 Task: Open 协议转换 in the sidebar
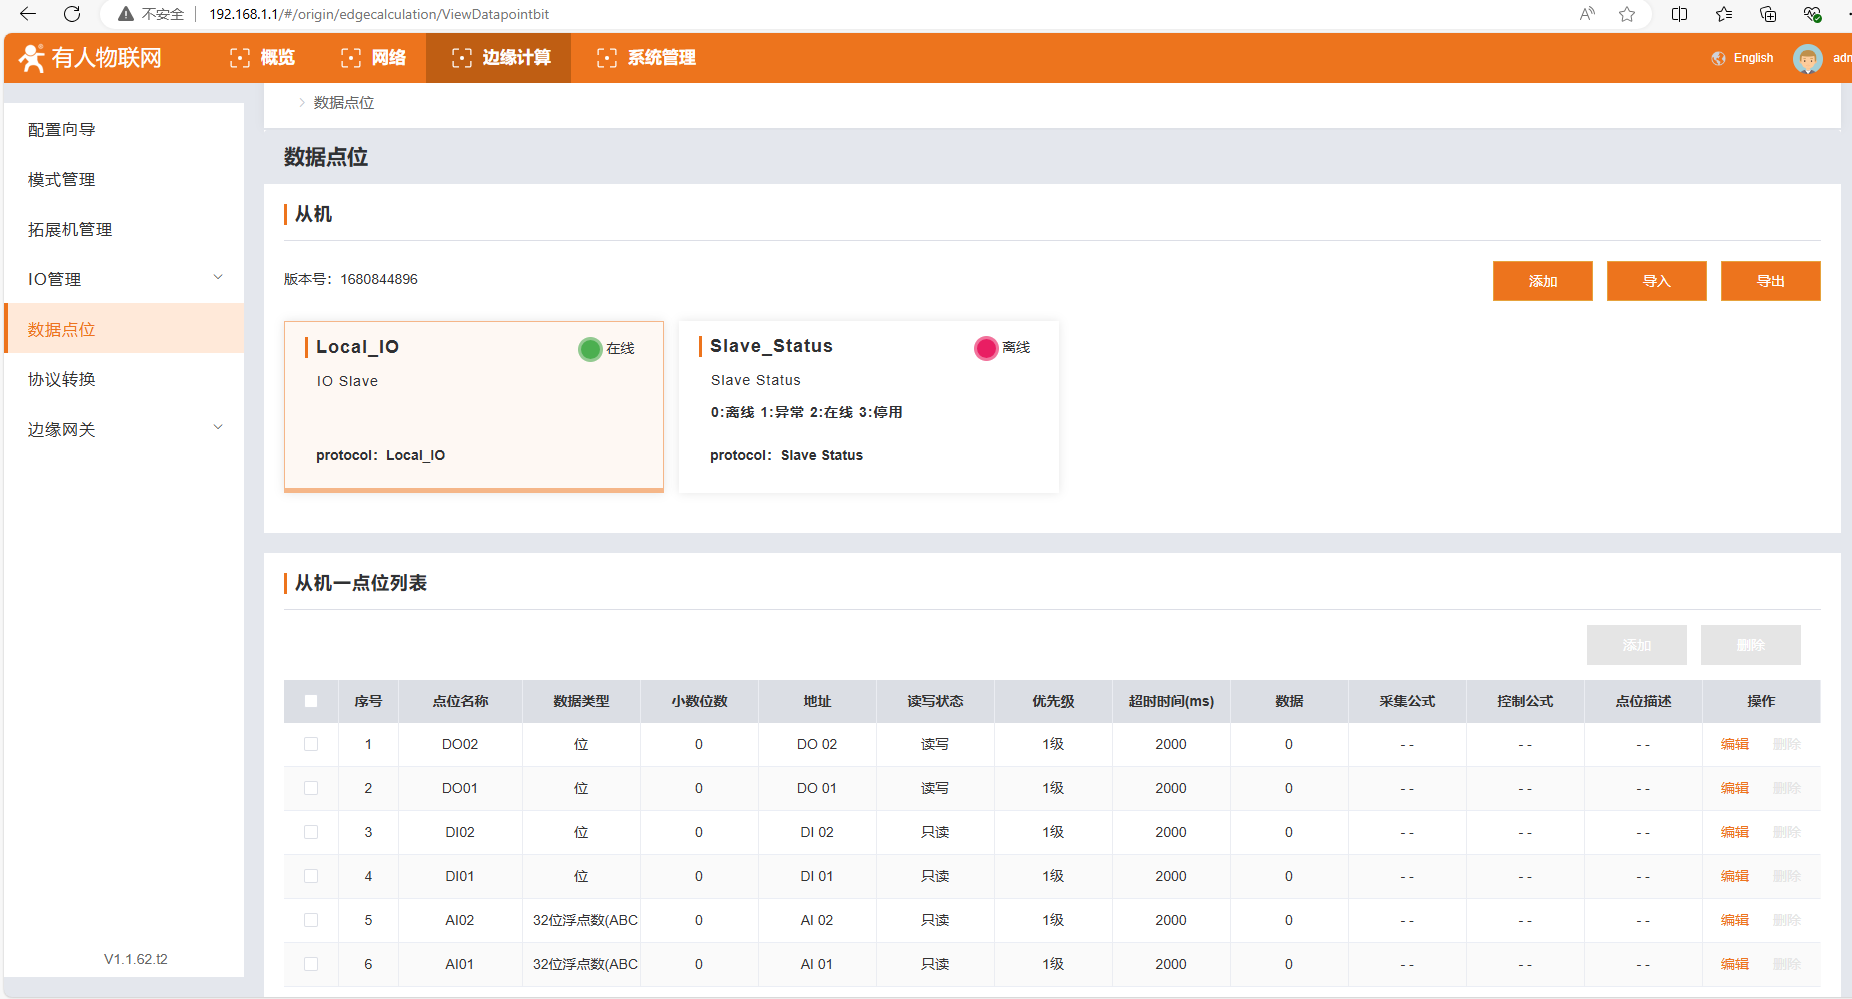(62, 379)
